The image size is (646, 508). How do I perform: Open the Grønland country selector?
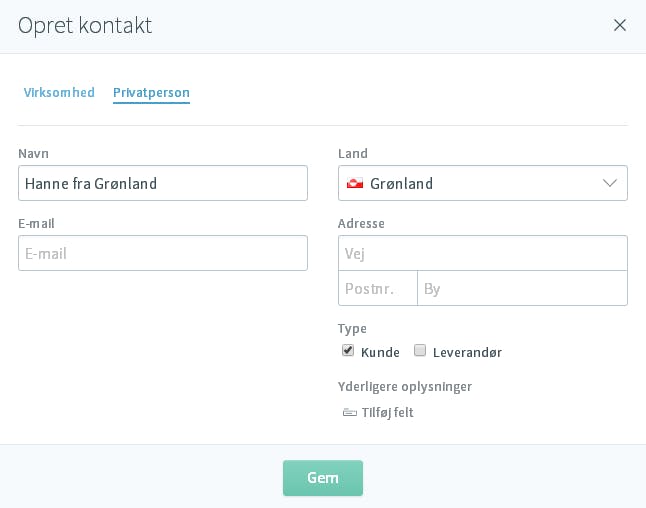click(x=483, y=183)
